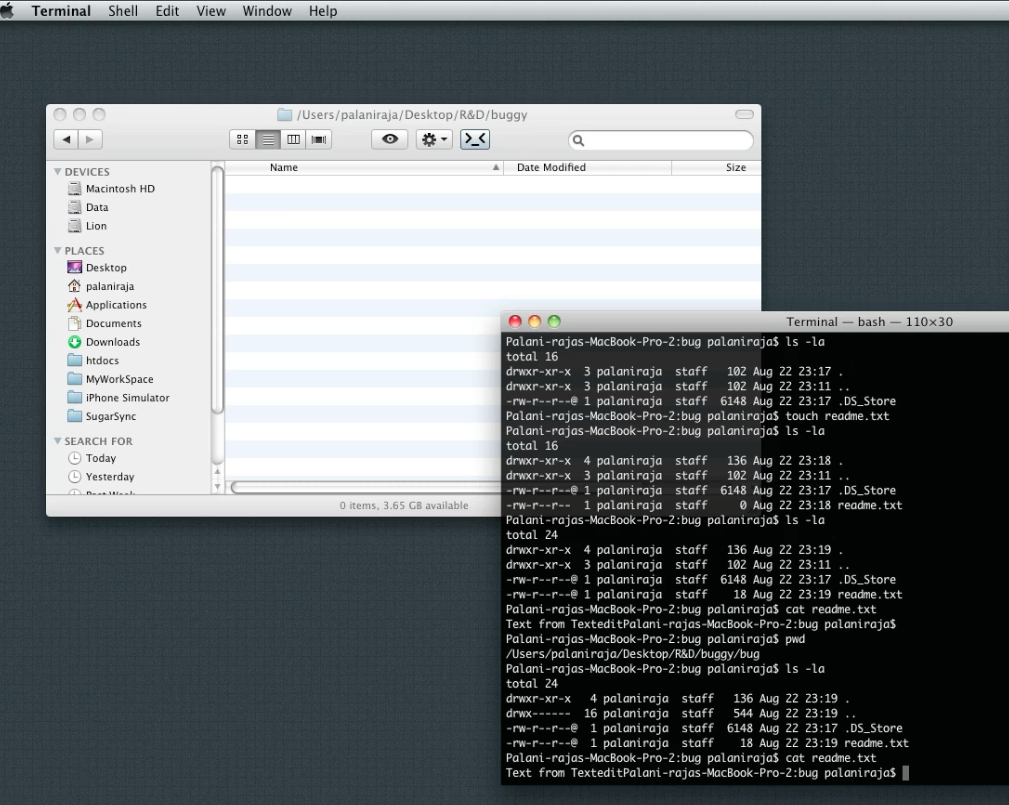Collapse the DEVICES sidebar section
The width and height of the screenshot is (1009, 805).
58,172
